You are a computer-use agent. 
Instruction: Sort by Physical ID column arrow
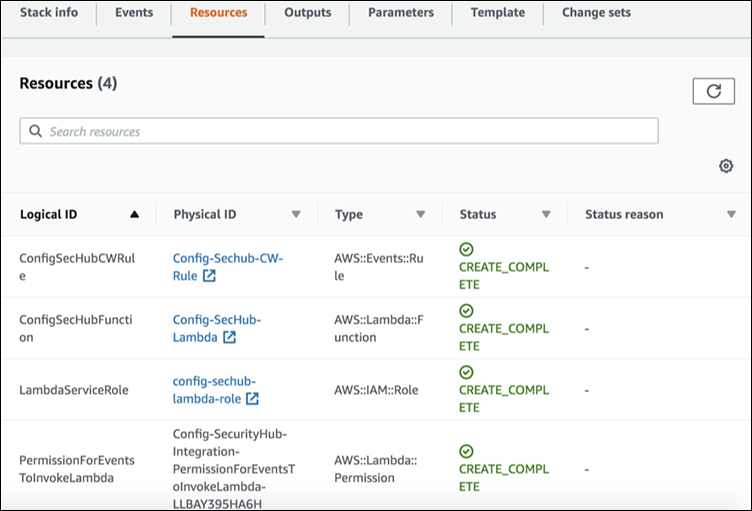pyautogui.click(x=296, y=214)
